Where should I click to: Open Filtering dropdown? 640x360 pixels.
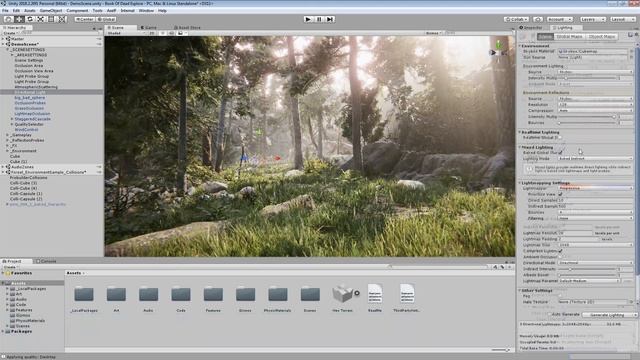coord(595,218)
